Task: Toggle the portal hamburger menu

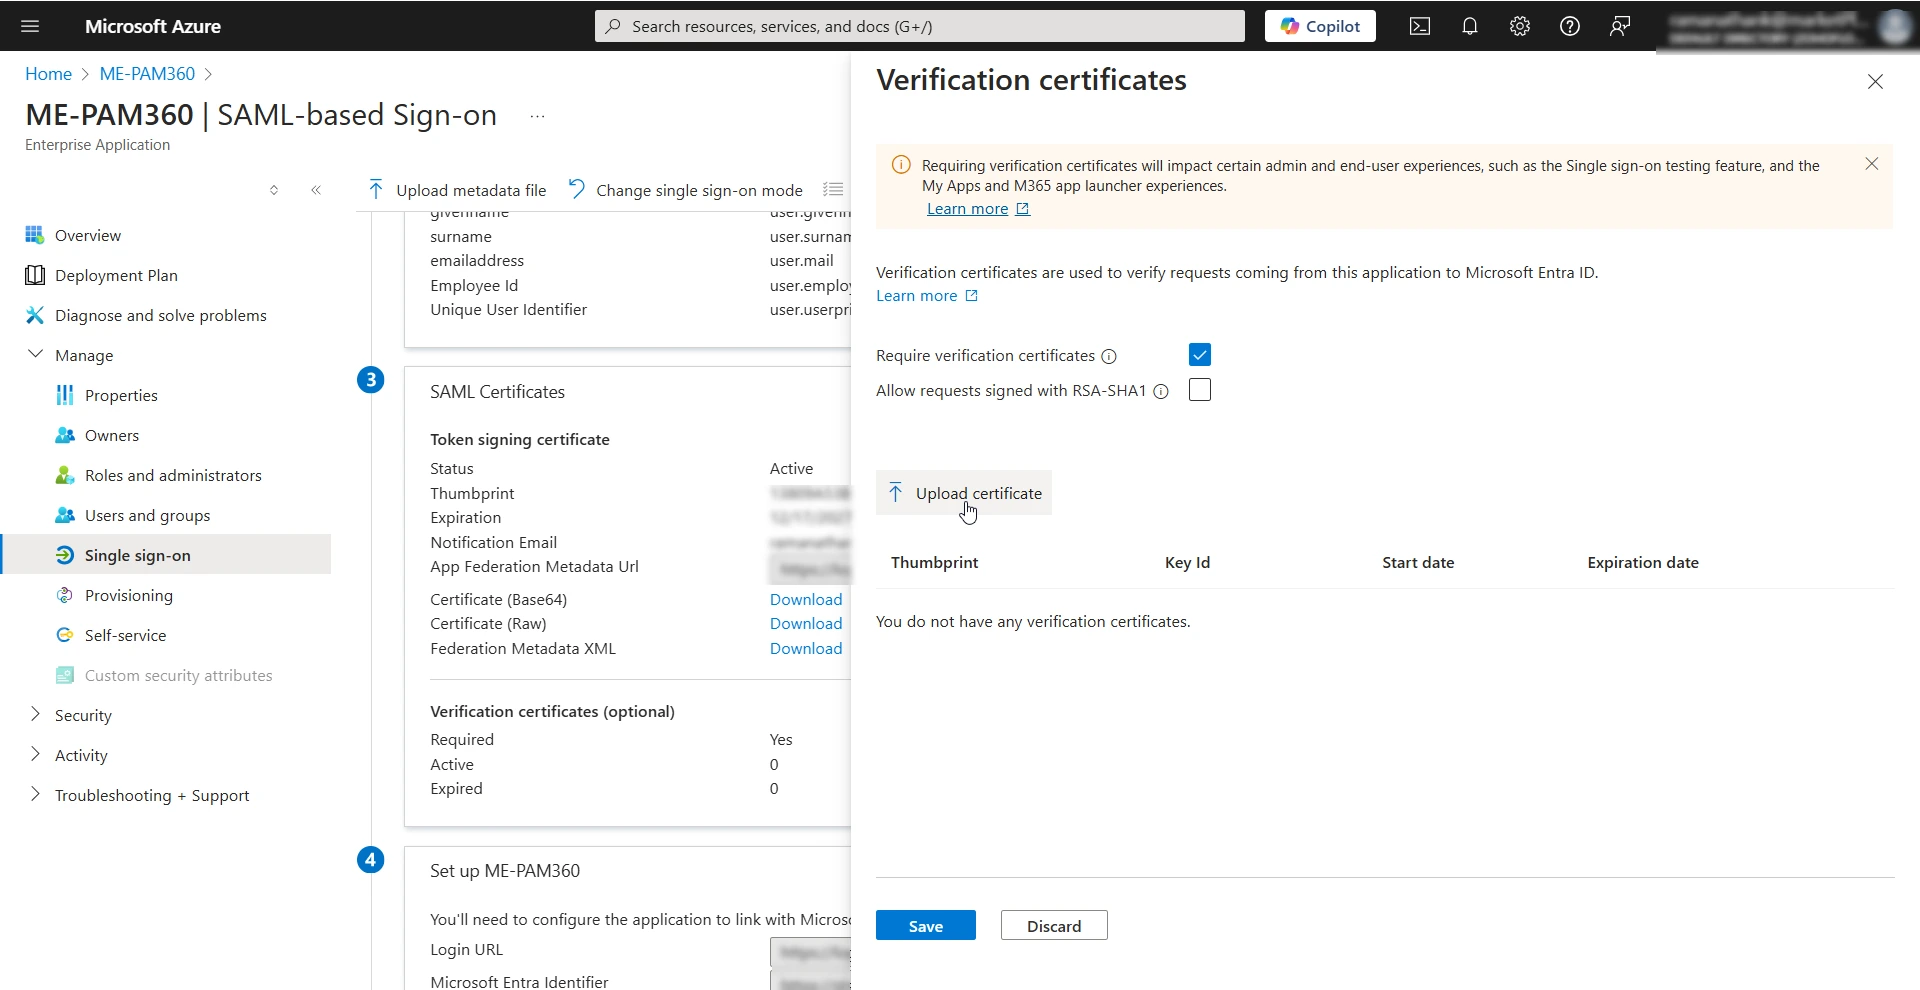Action: pyautogui.click(x=29, y=26)
